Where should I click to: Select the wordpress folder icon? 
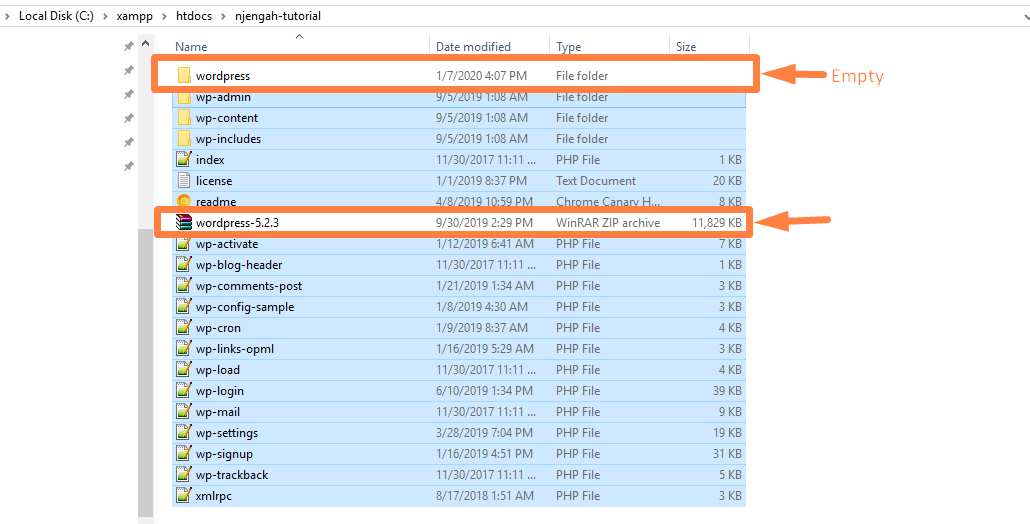tap(184, 76)
